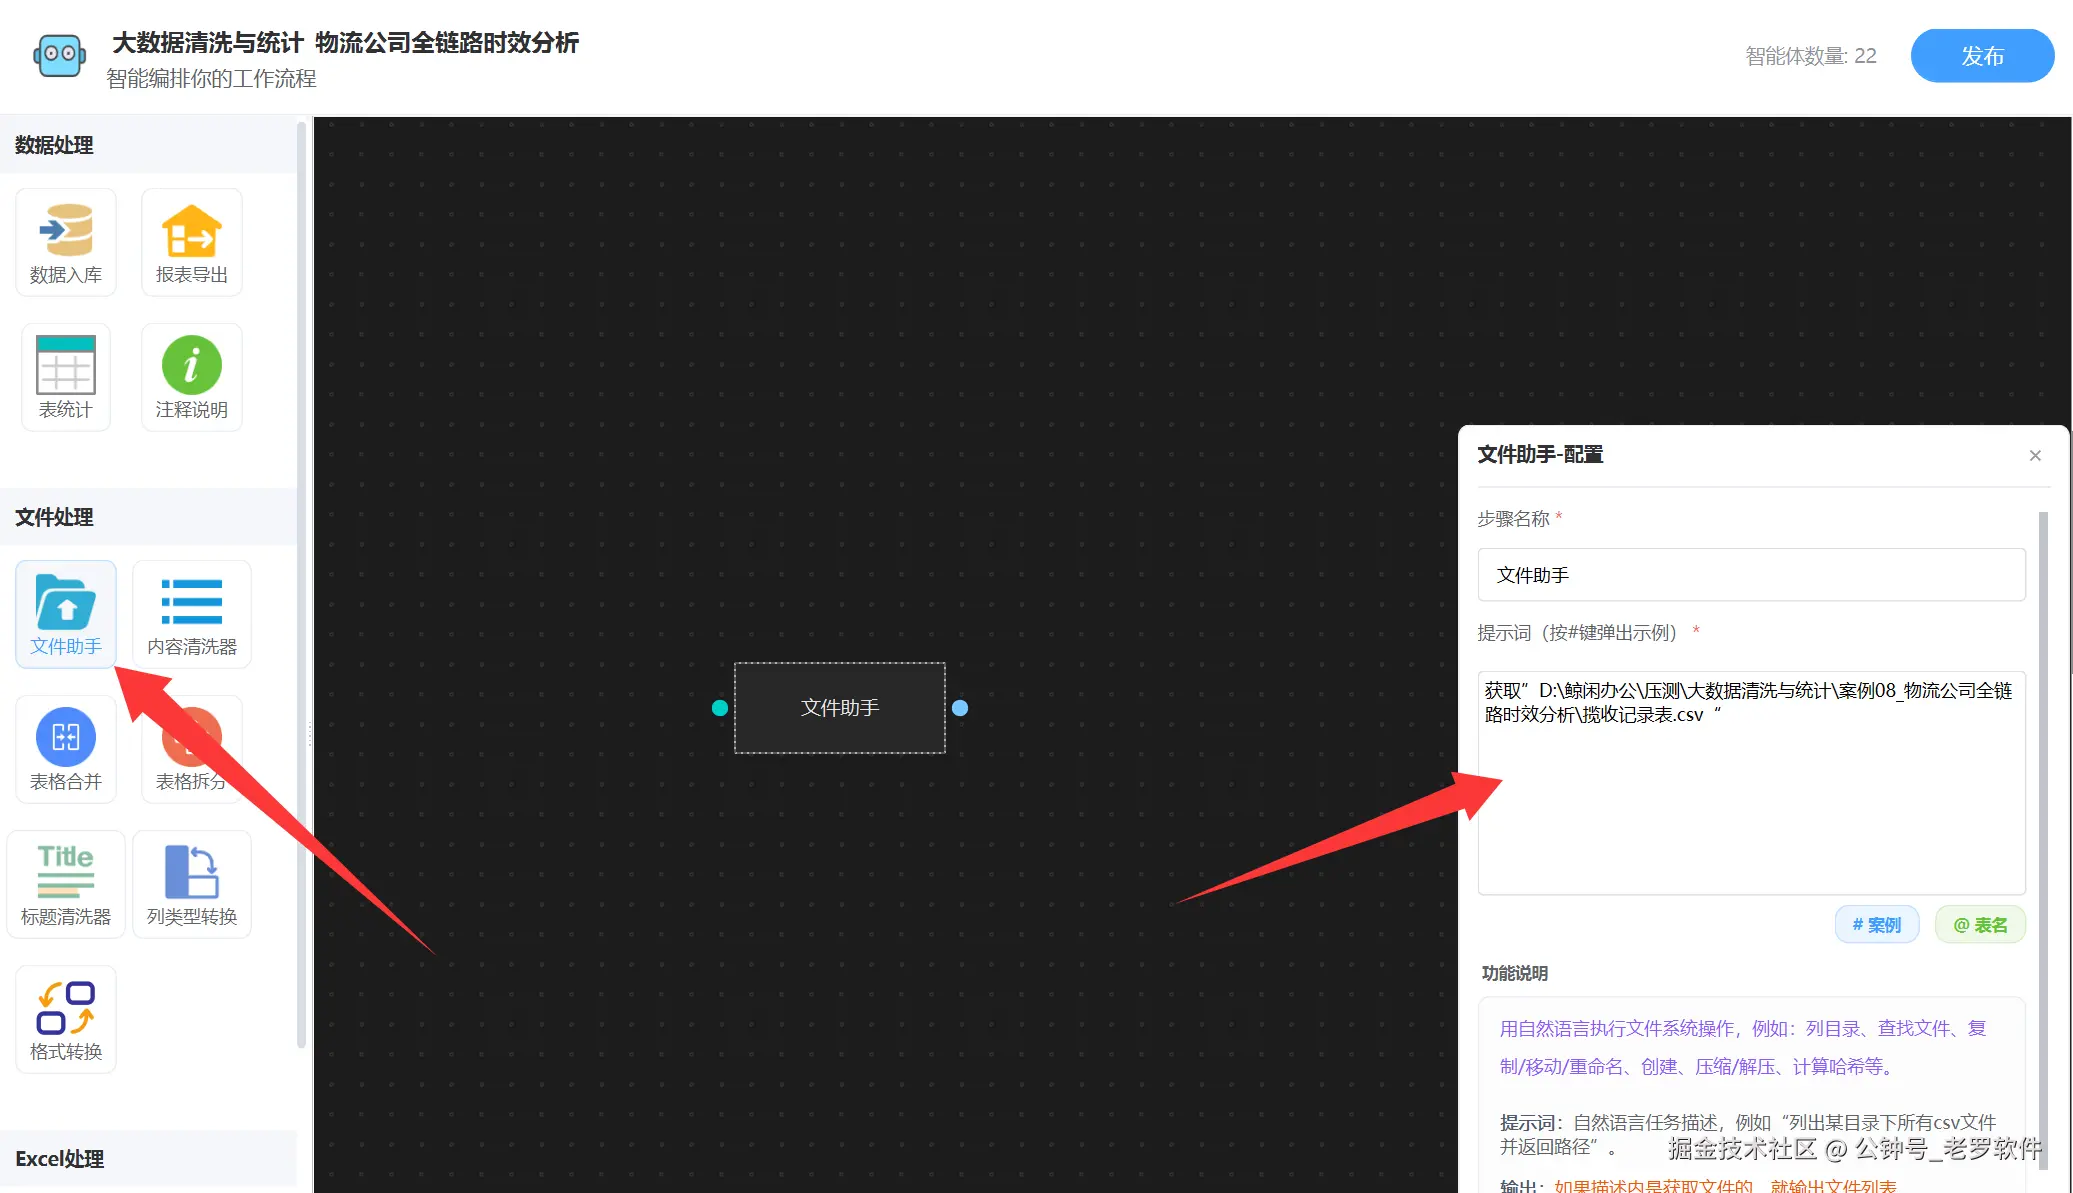The image size is (2073, 1193).
Task: Click the left sidebar vertical scrollbar
Action: [301, 585]
